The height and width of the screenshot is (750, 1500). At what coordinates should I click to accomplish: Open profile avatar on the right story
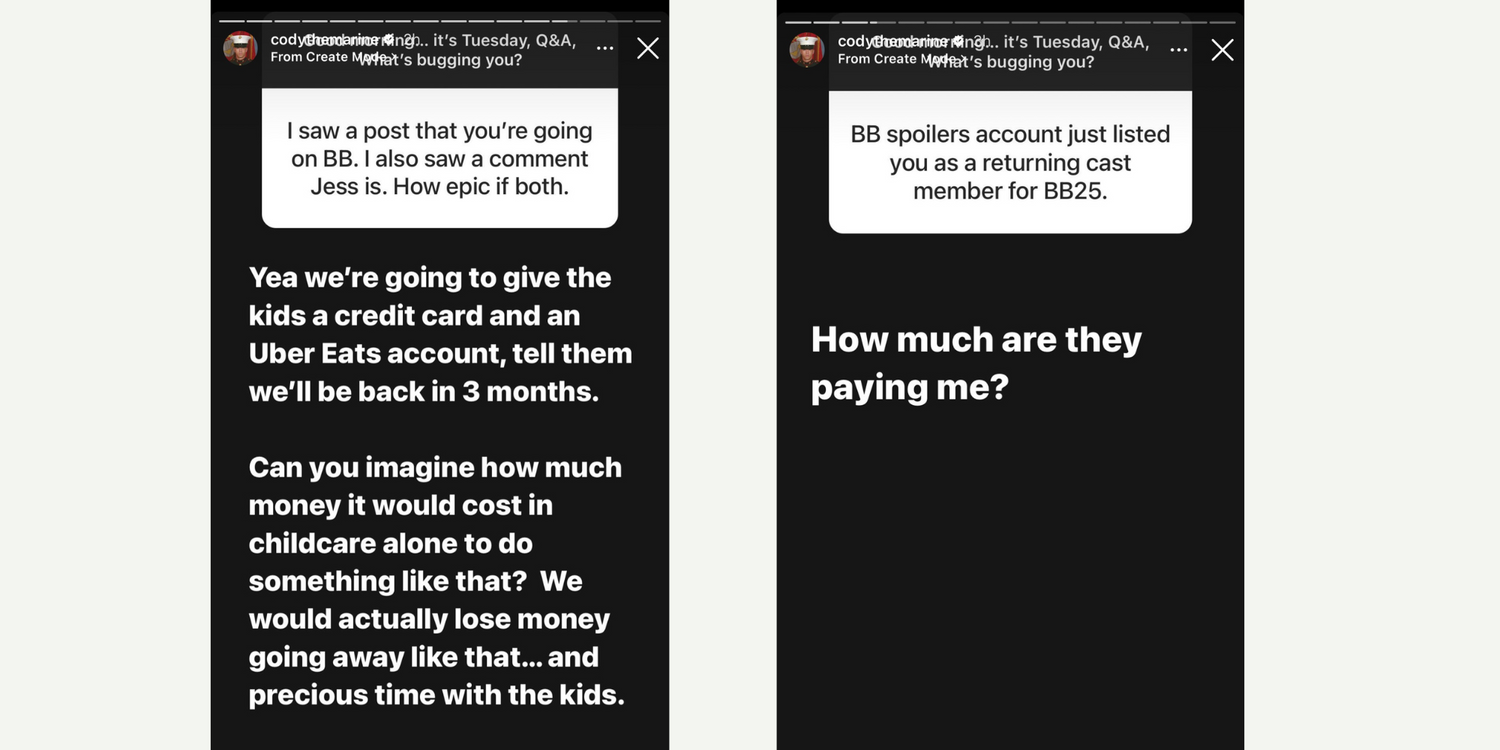(x=807, y=49)
